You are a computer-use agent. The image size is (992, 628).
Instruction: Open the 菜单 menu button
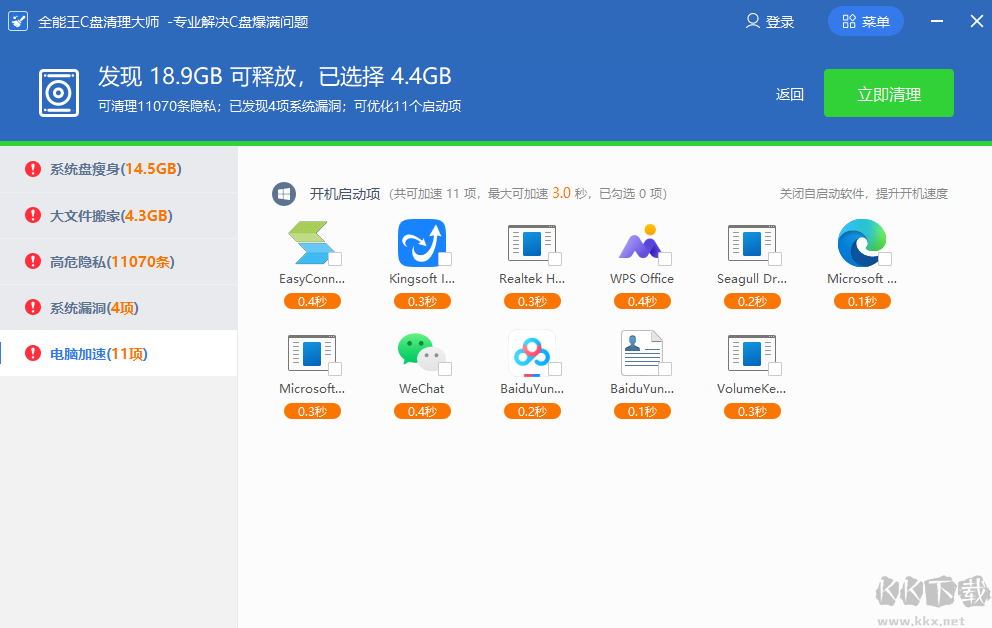point(866,21)
